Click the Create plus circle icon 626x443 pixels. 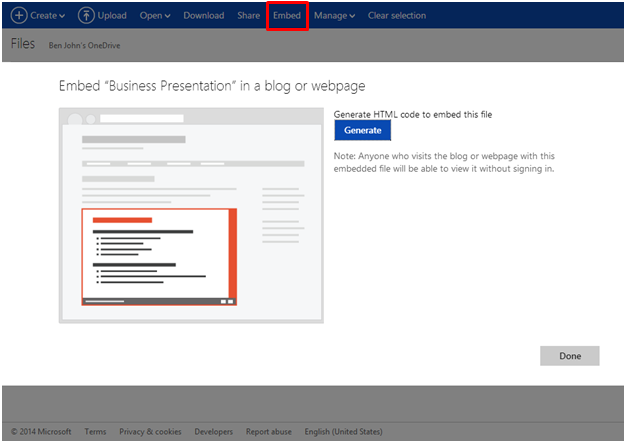click(19, 16)
